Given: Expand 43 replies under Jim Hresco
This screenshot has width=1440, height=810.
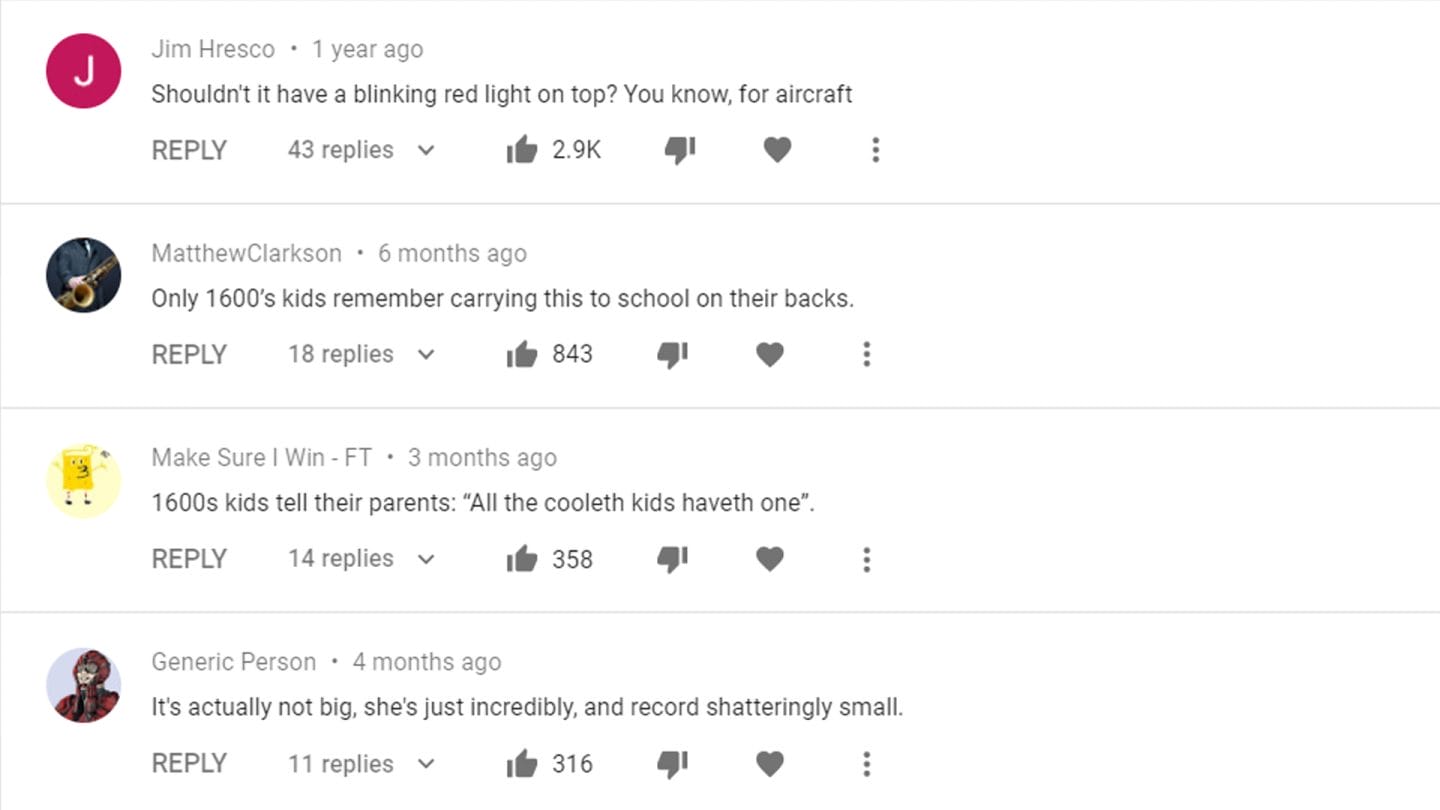Looking at the screenshot, I should click(361, 151).
